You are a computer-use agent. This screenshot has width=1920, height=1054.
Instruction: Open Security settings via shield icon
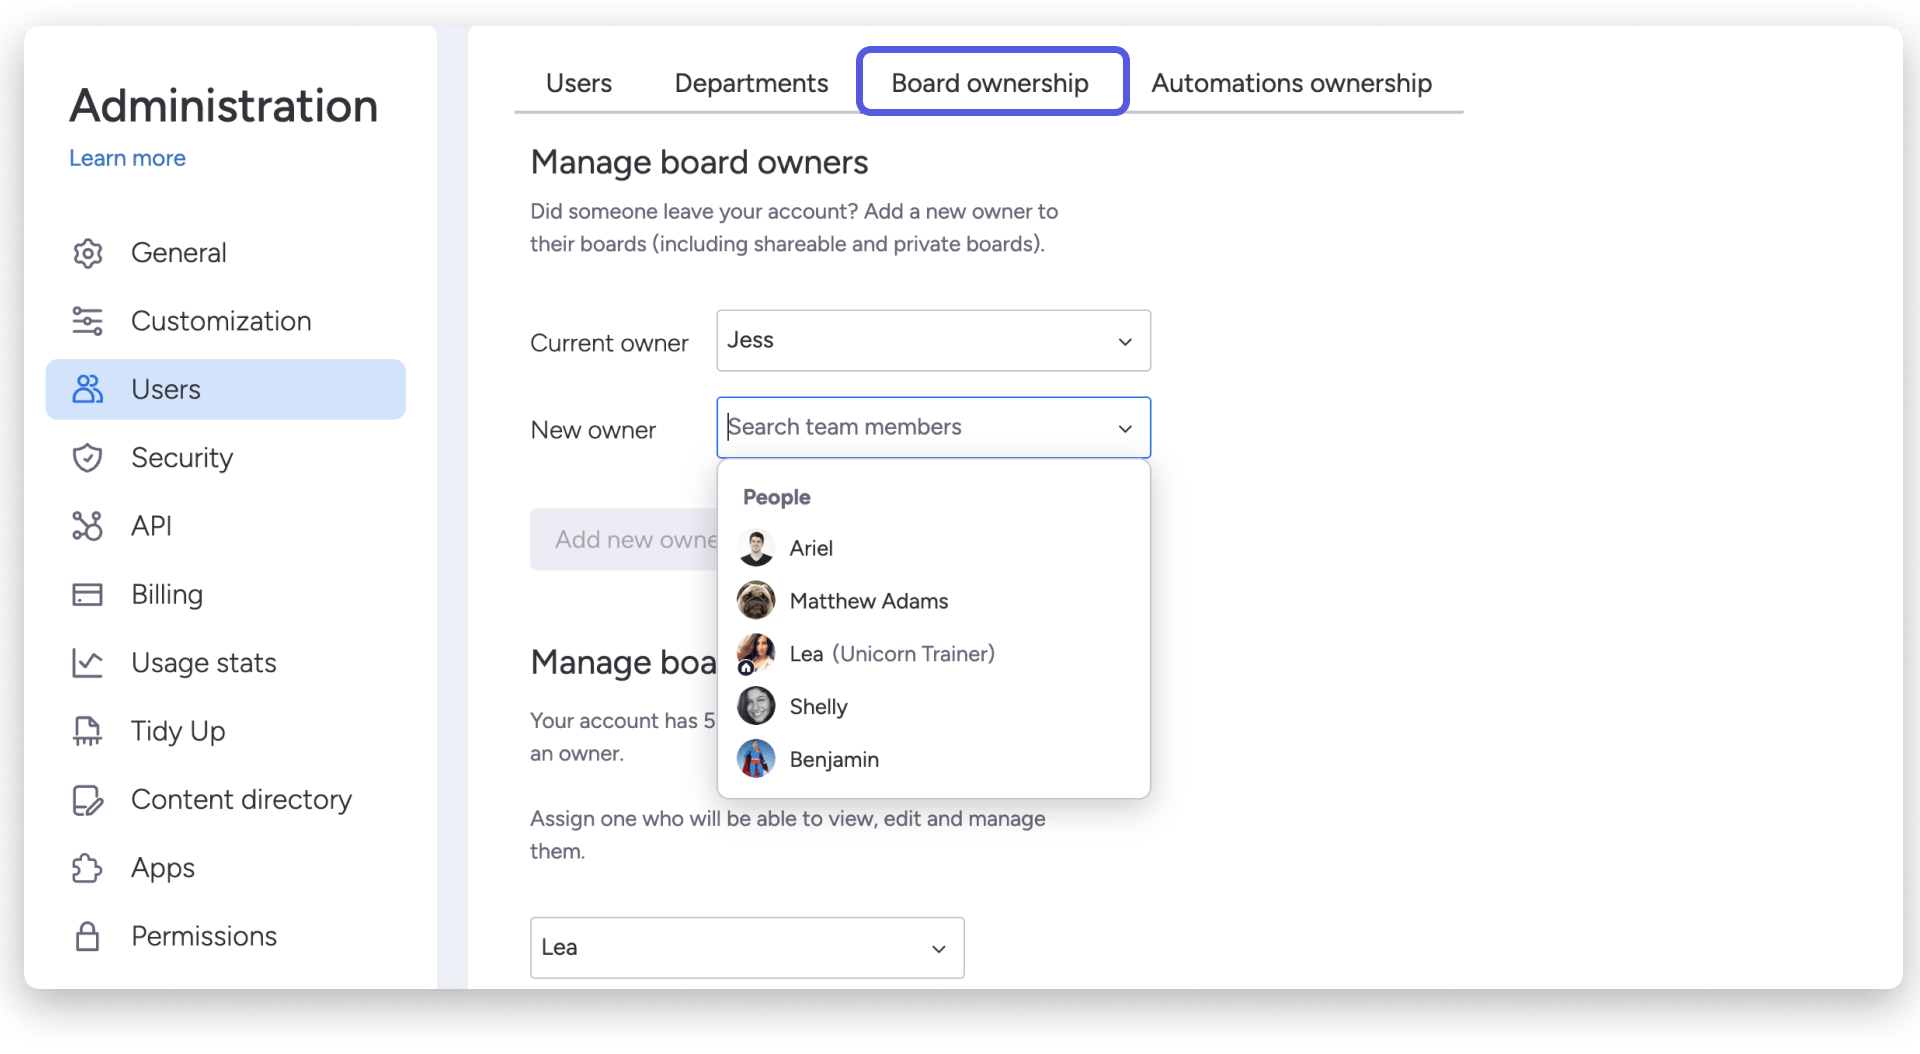[x=88, y=457]
